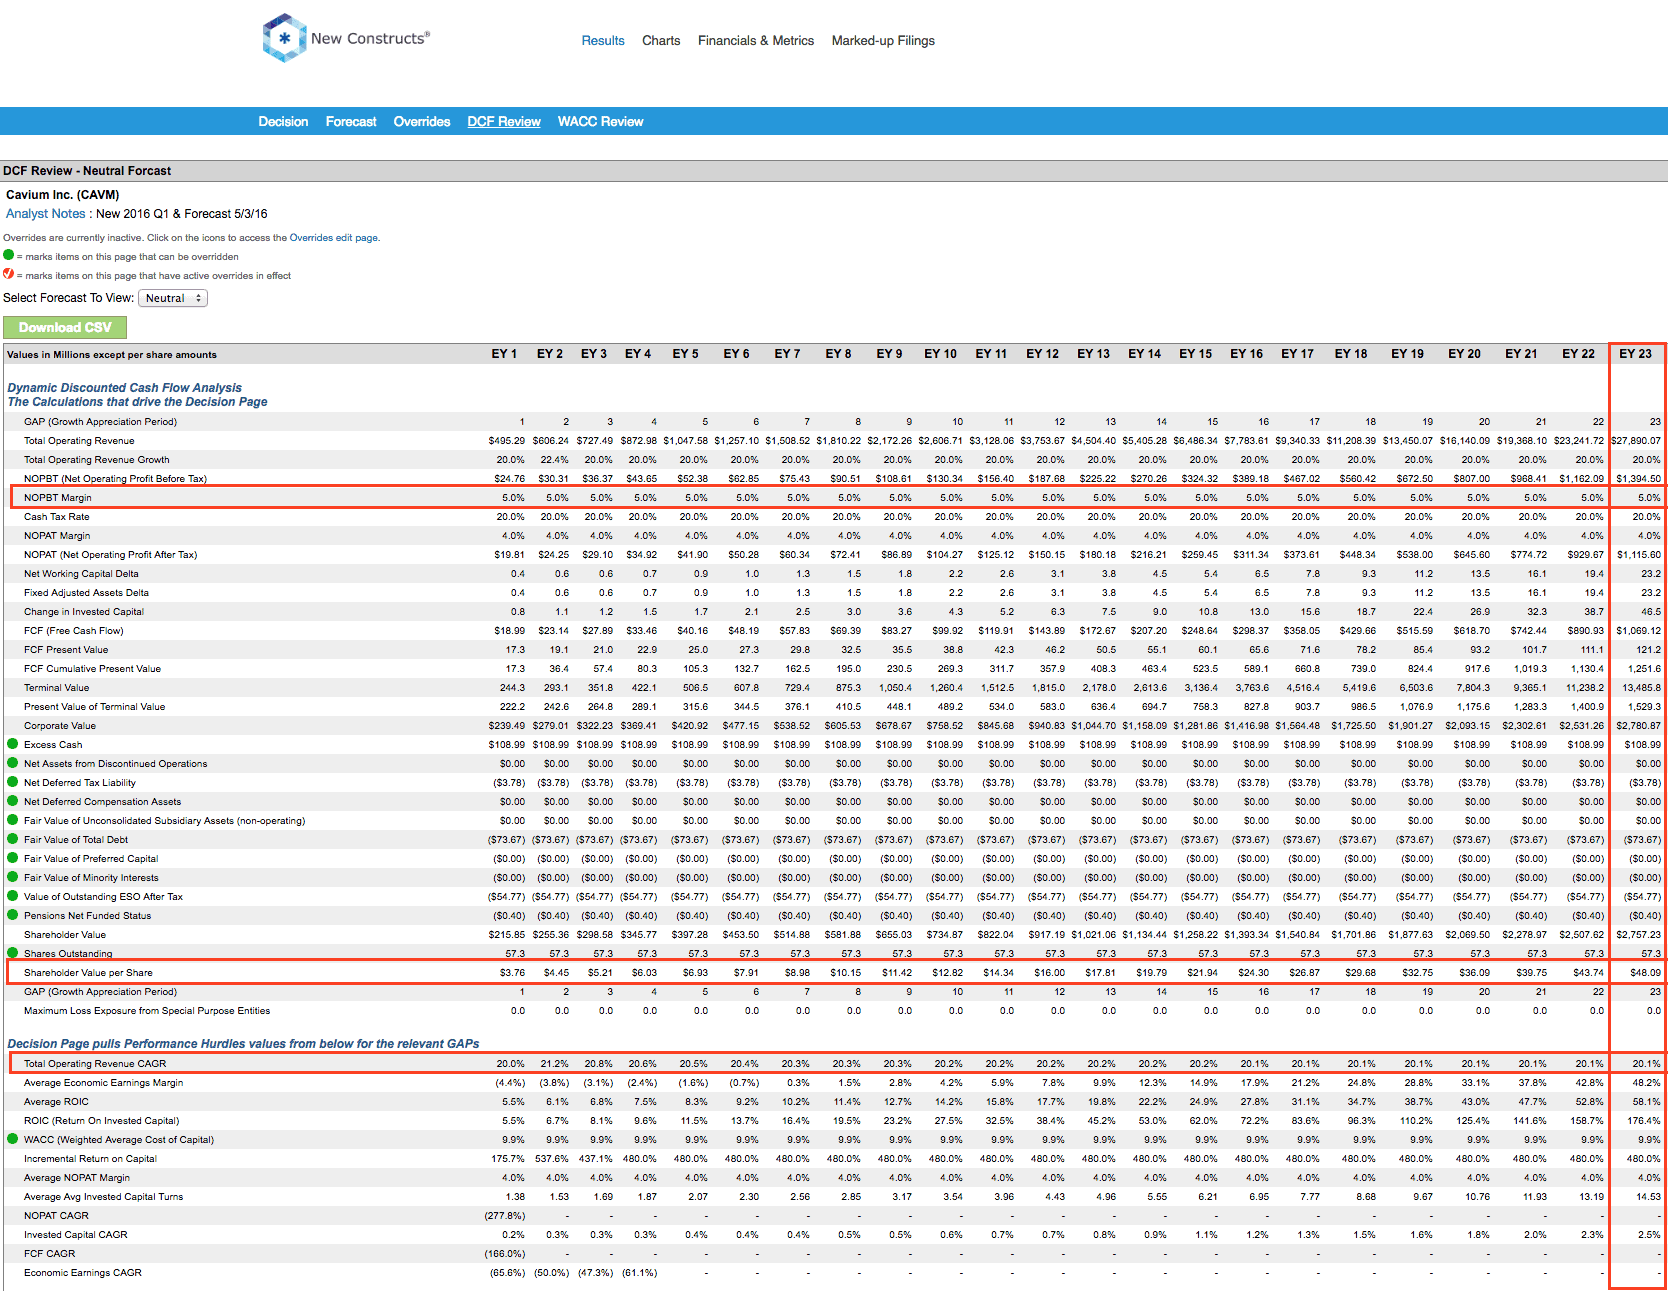Click override dot for Fair Value of Preferred Capital
This screenshot has width=1668, height=1291.
pyautogui.click(x=13, y=858)
